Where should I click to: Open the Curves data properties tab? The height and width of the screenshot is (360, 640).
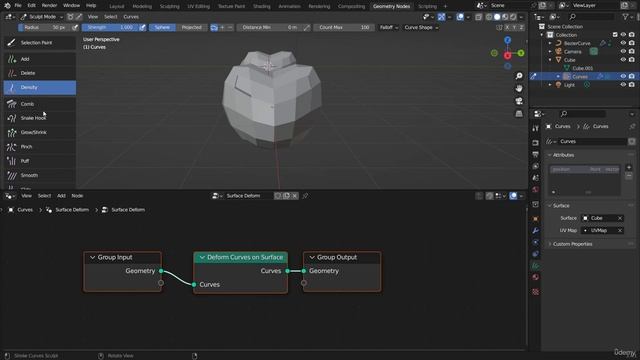point(536,266)
